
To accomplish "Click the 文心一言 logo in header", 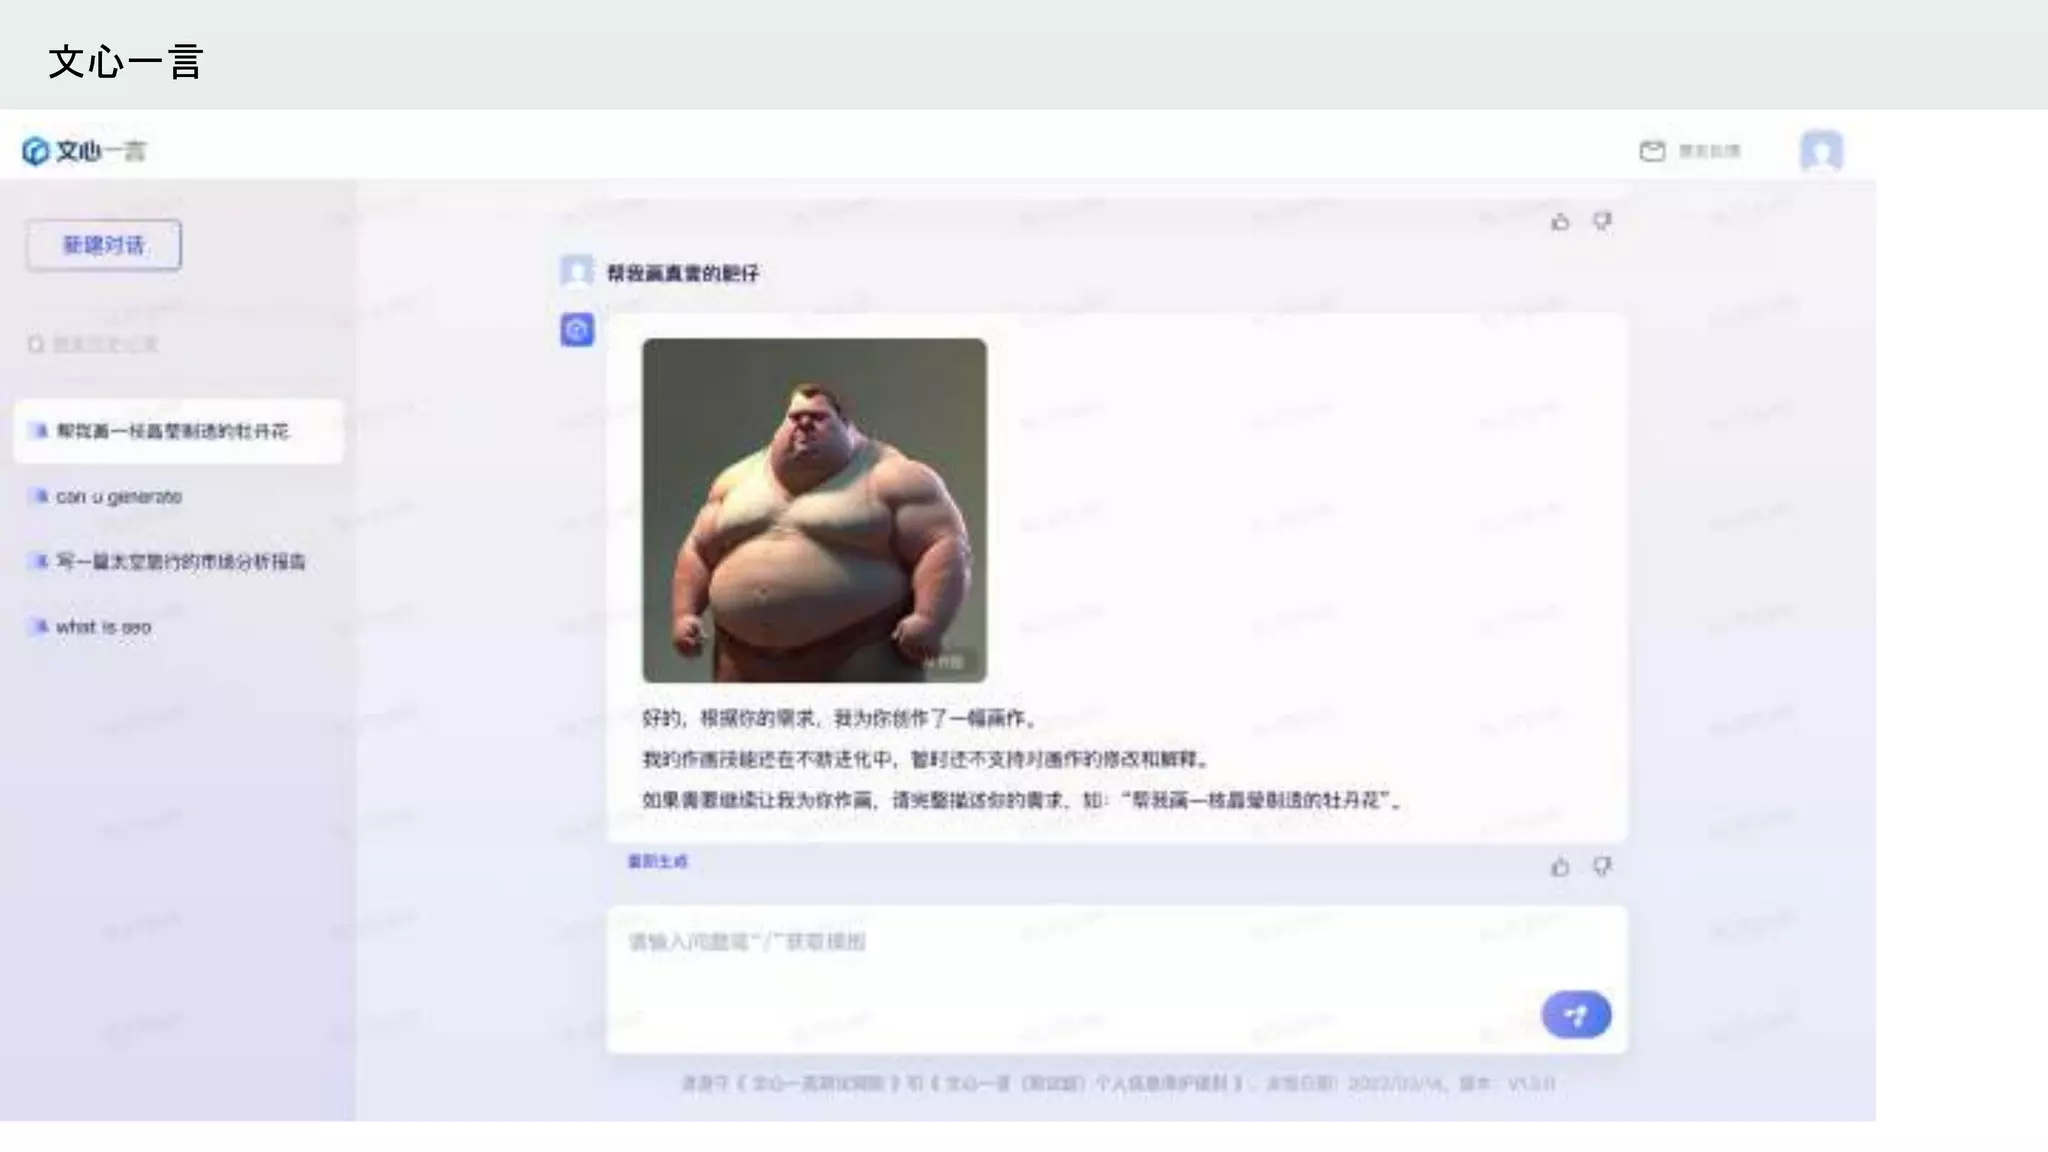I will [85, 151].
